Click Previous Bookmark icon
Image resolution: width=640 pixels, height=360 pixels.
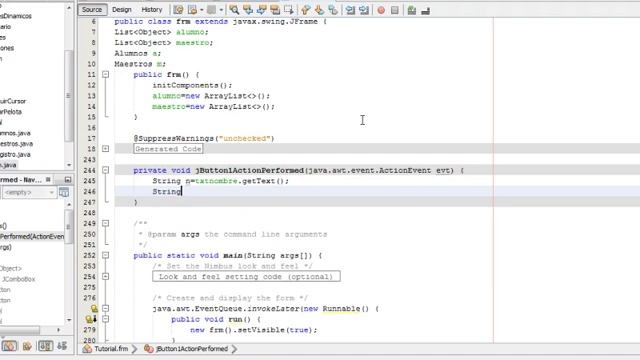point(305,10)
